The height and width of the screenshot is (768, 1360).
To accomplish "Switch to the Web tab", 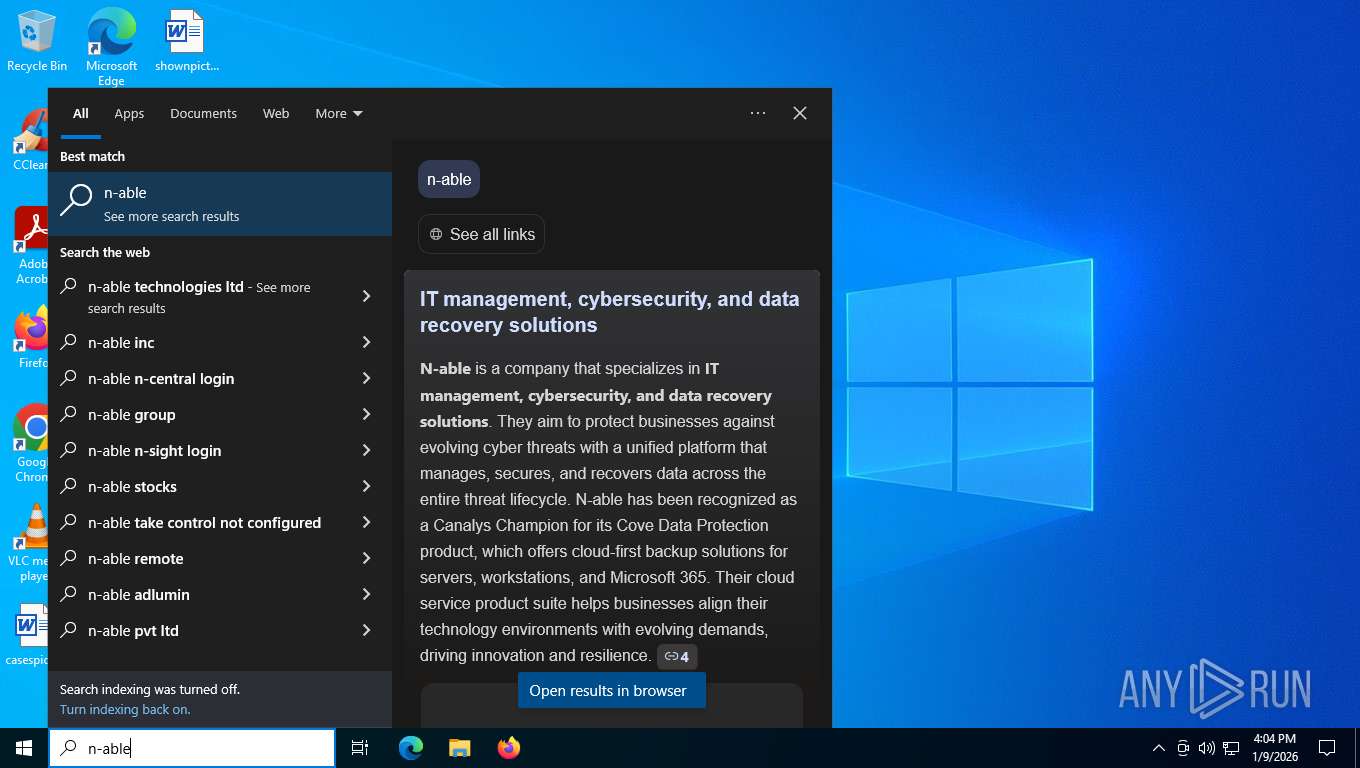I will 276,114.
